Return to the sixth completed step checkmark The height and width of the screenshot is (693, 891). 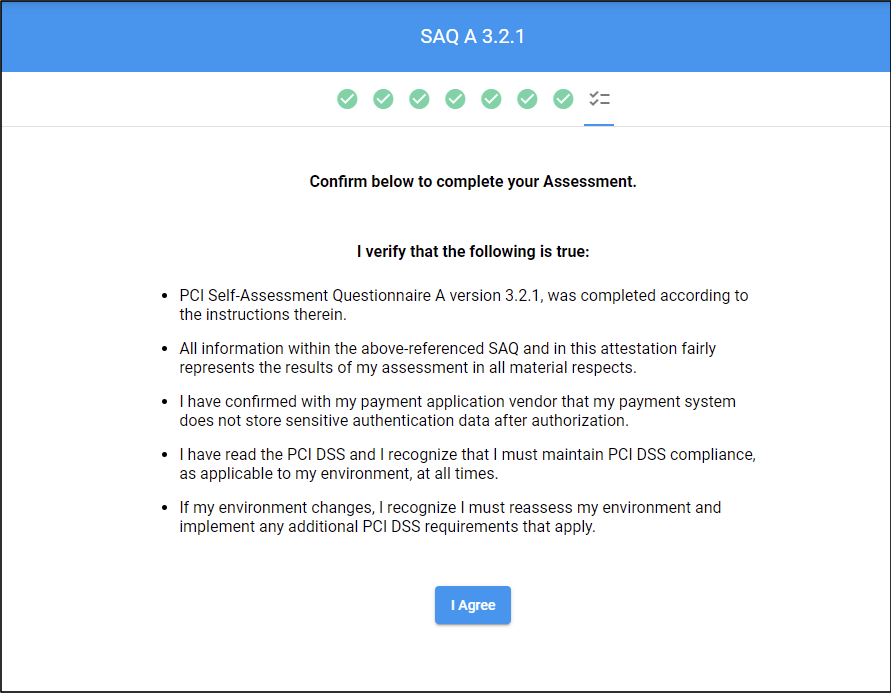pos(527,99)
